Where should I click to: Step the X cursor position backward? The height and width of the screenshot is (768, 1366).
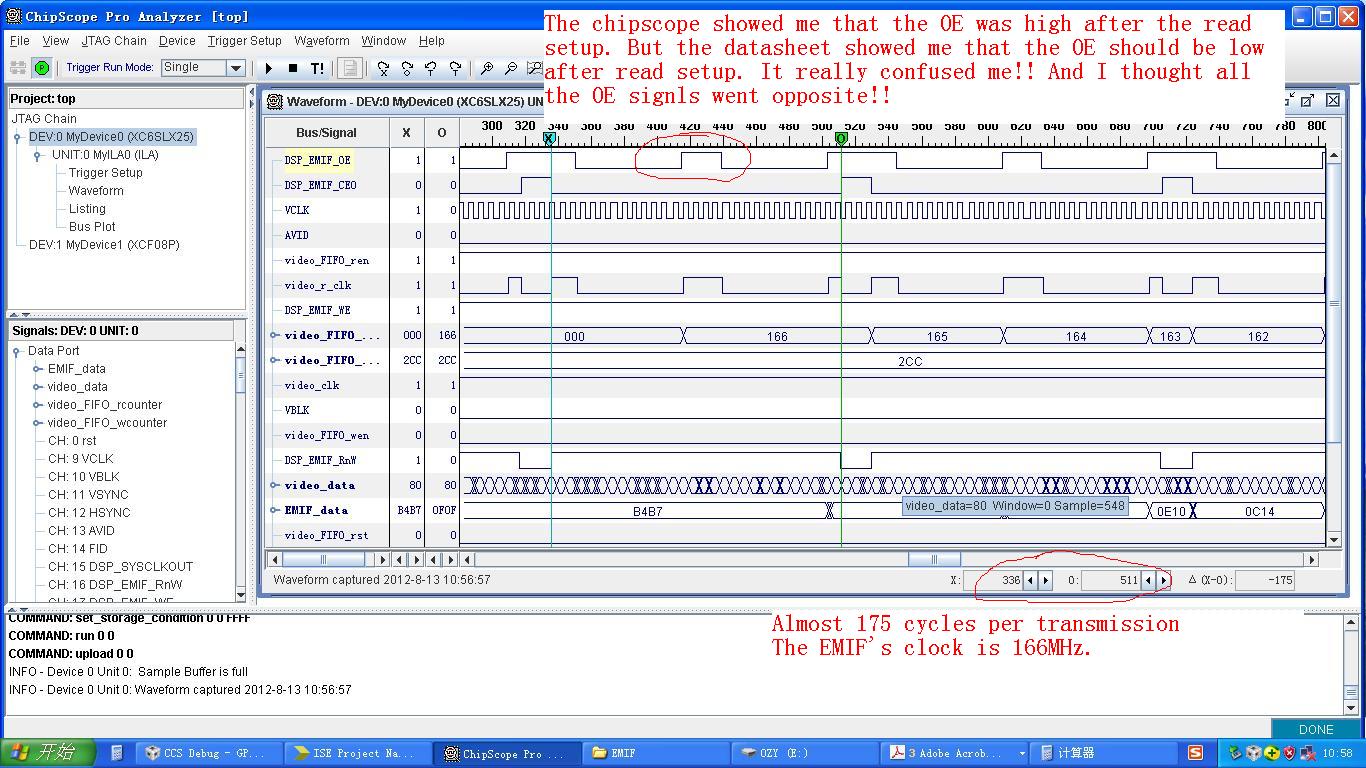click(1030, 580)
